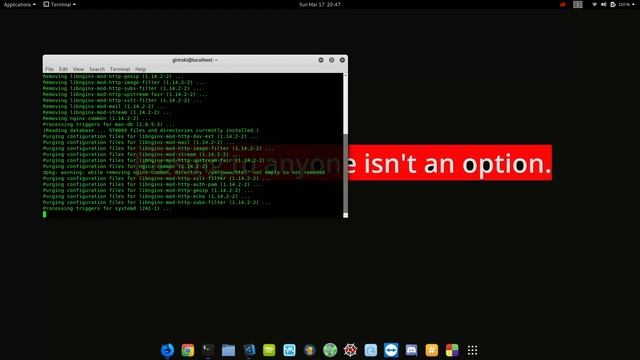The height and width of the screenshot is (360, 640).
Task: Open the Terminal menu in terminal window
Action: (x=120, y=69)
